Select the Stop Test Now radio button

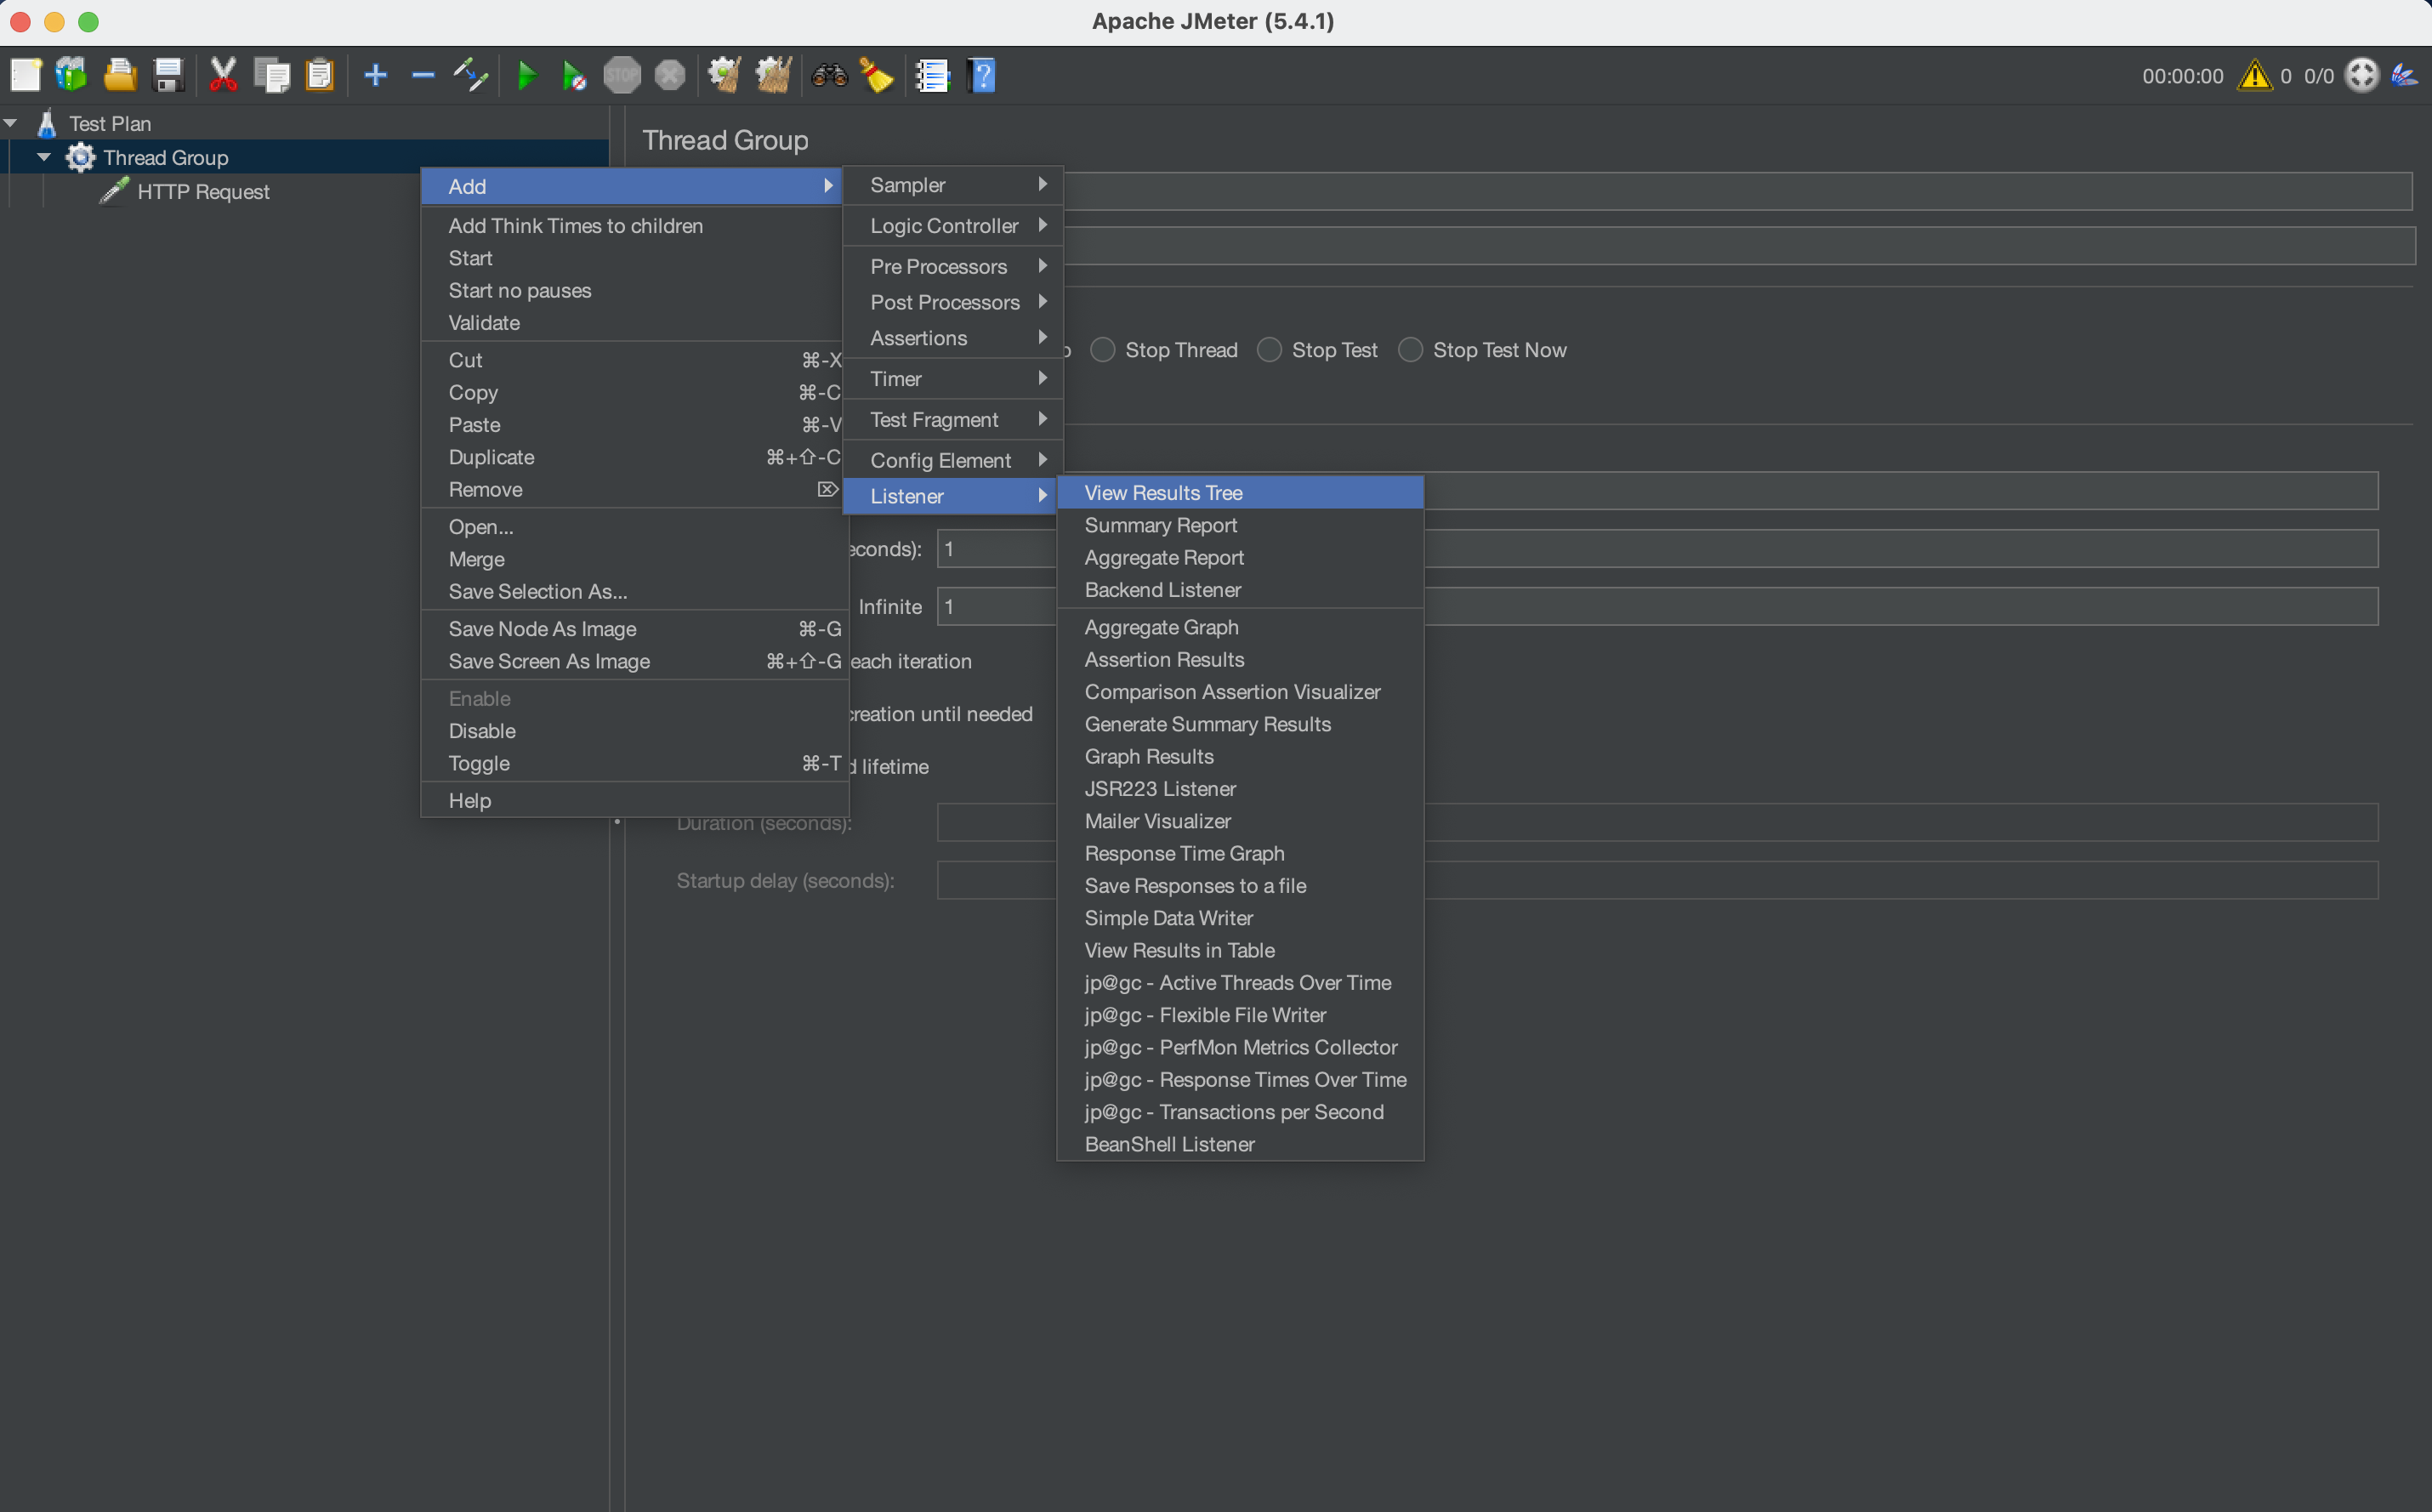1410,350
